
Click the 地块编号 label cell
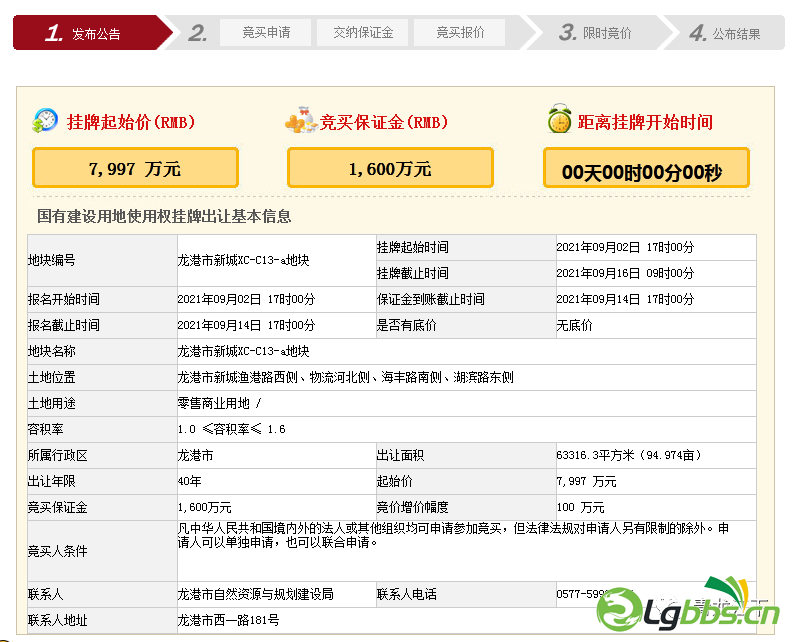click(x=102, y=260)
